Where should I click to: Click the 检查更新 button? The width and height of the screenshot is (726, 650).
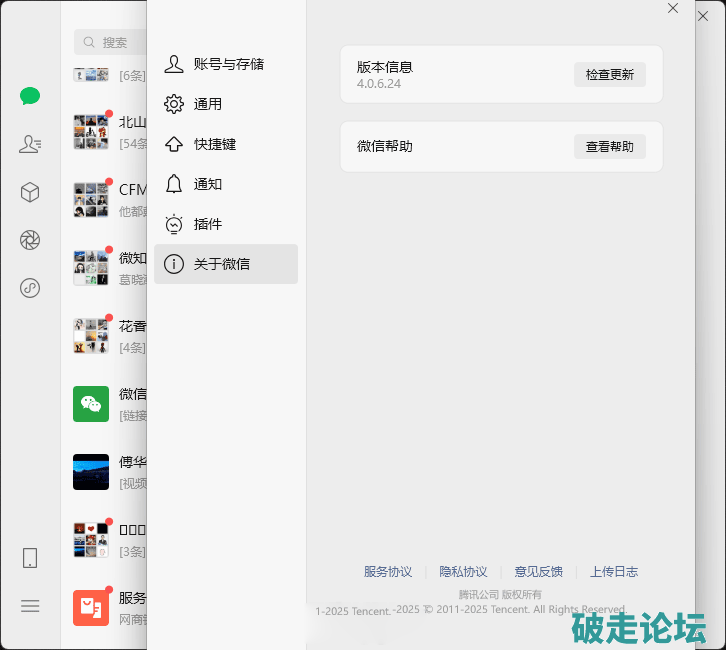pos(609,75)
